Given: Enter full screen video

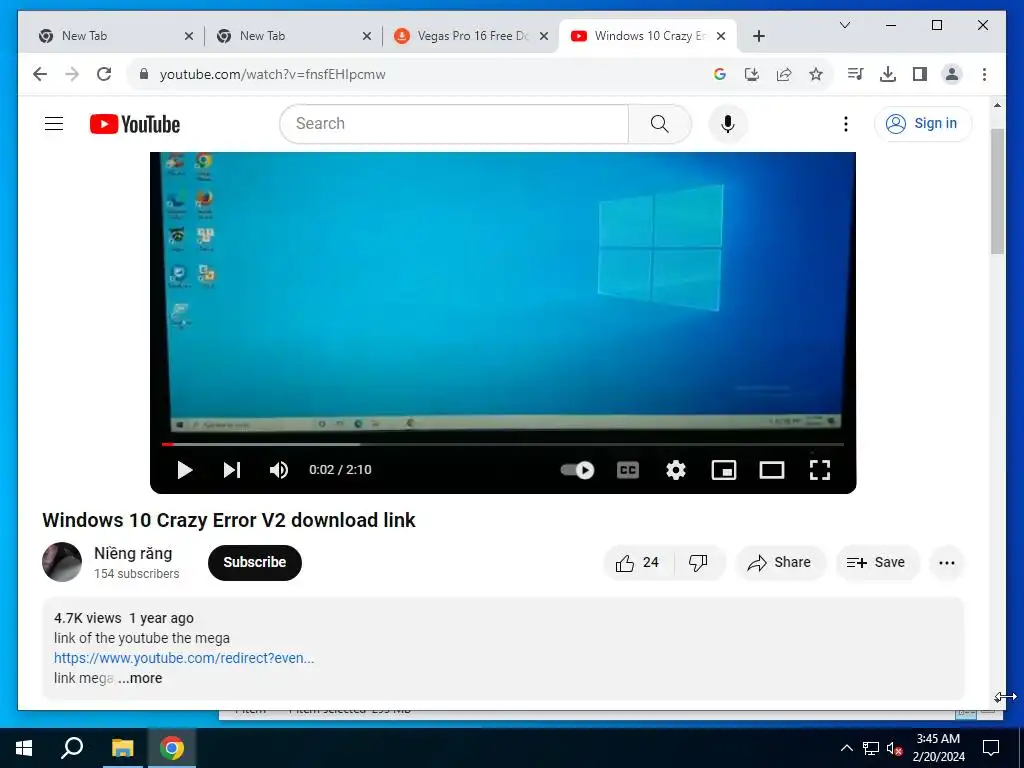Looking at the screenshot, I should pyautogui.click(x=820, y=470).
